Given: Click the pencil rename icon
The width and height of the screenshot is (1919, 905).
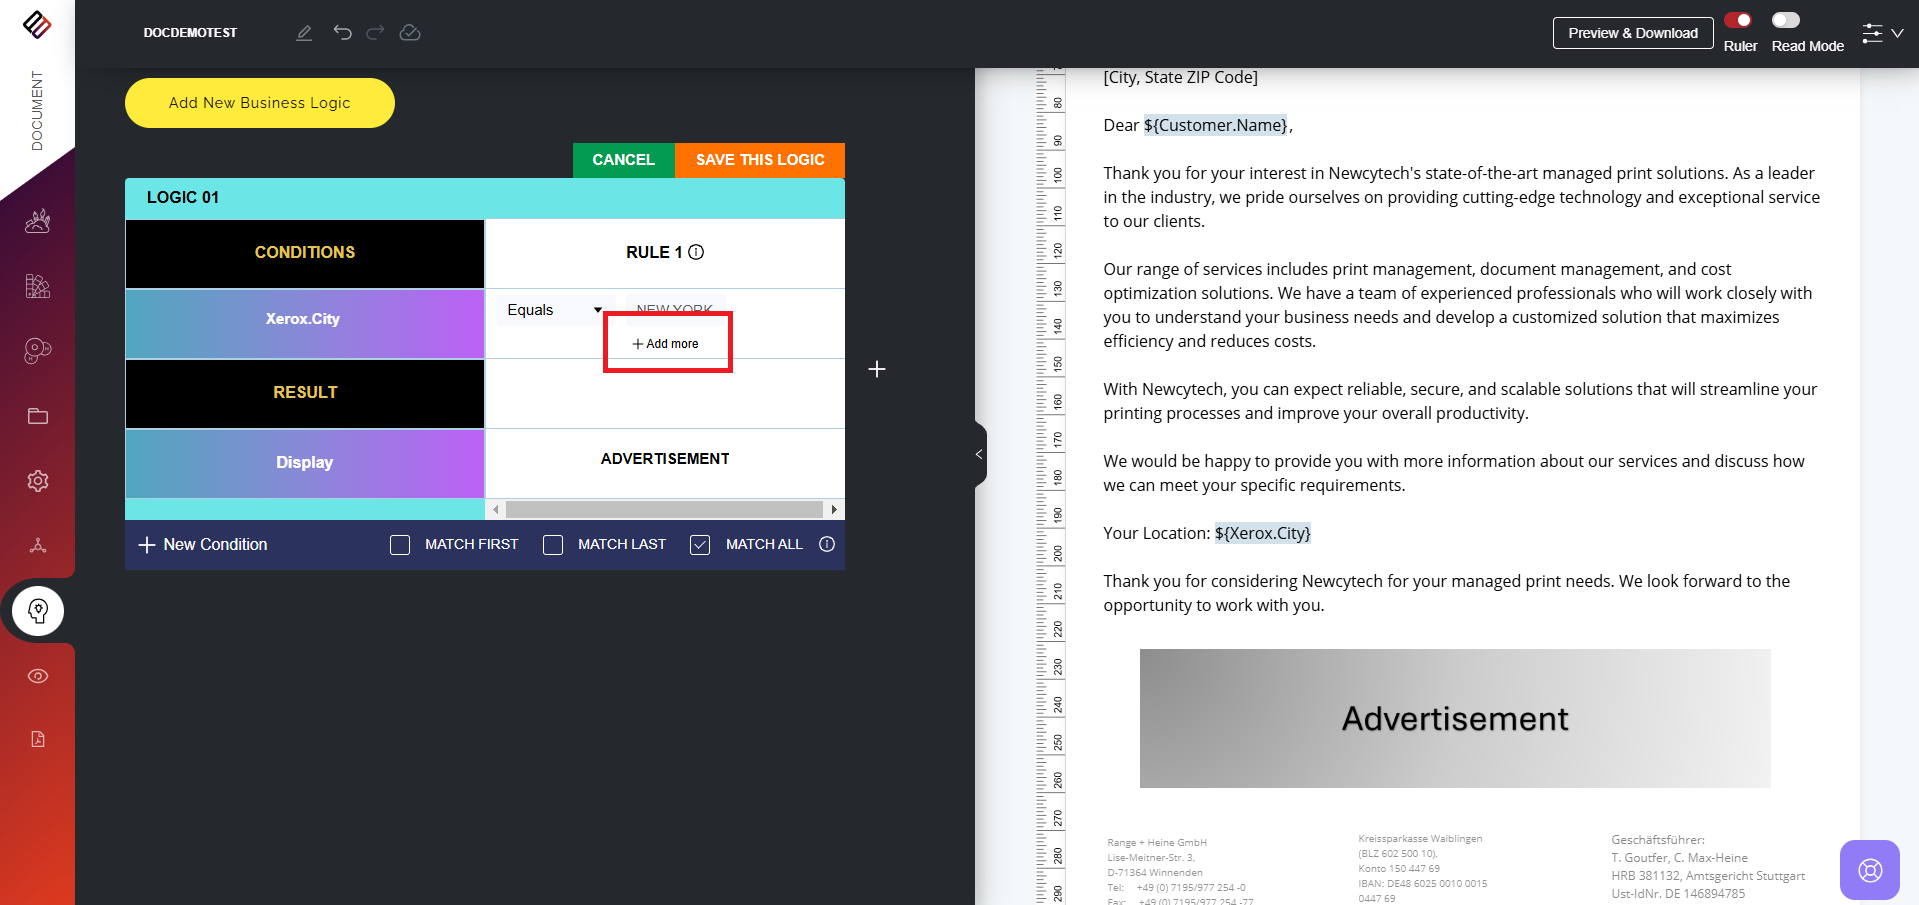Looking at the screenshot, I should 304,33.
